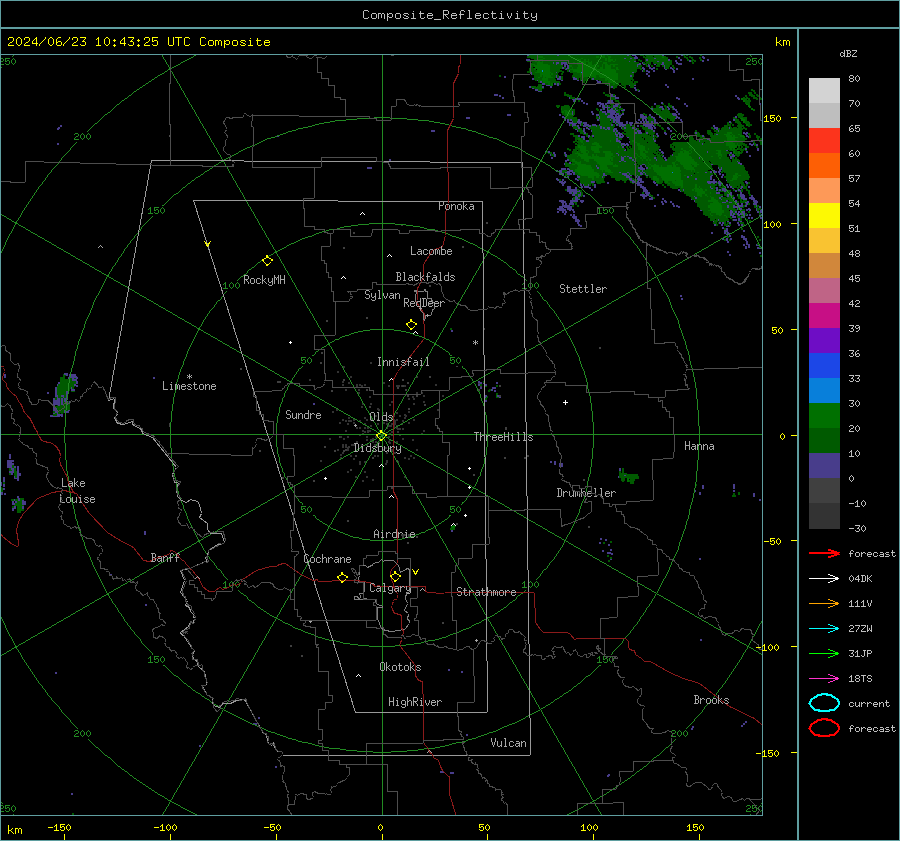Viewport: 900px width, 841px height.
Task: Click the Okotoks label
Action: pyautogui.click(x=400, y=667)
